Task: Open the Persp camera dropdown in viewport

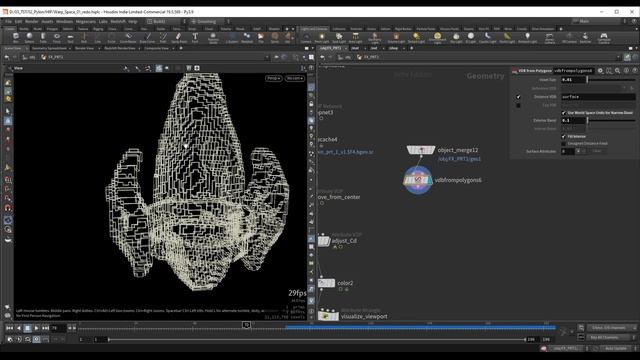Action: pyautogui.click(x=273, y=78)
